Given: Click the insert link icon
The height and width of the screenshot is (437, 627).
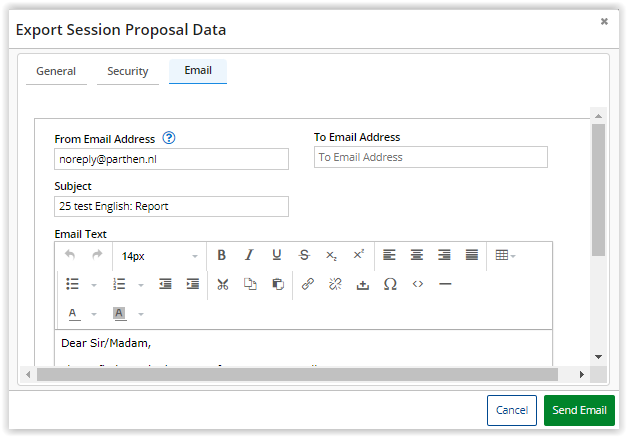Looking at the screenshot, I should [x=308, y=284].
